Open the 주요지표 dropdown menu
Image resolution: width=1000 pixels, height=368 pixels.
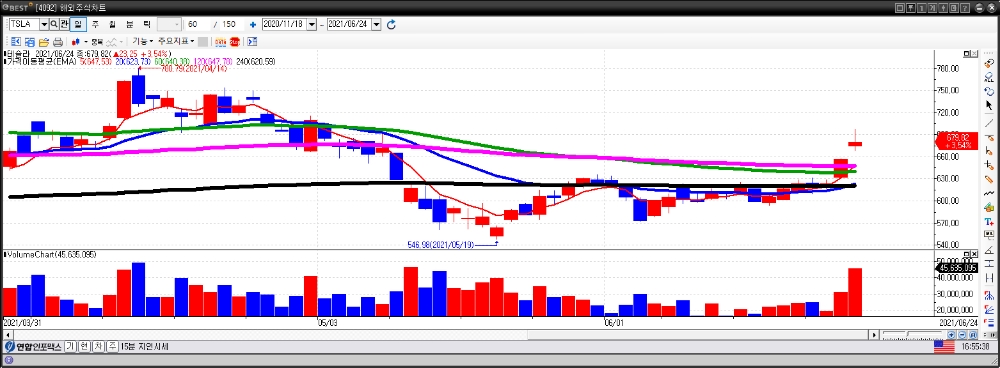[x=176, y=42]
